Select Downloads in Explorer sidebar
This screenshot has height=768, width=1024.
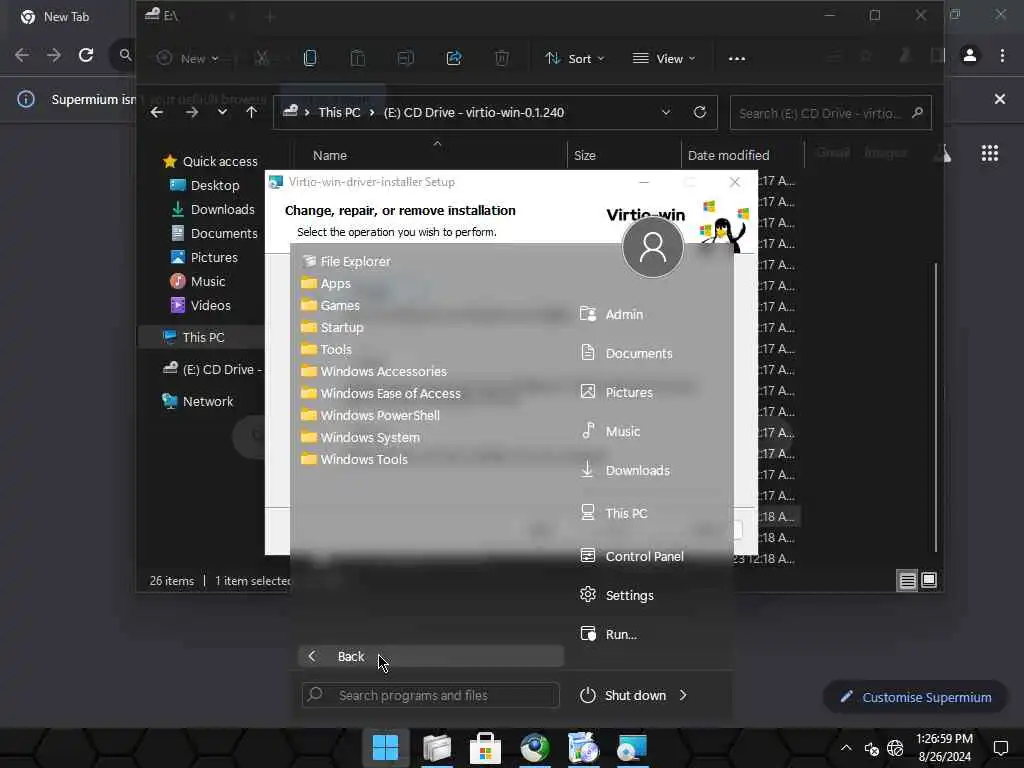[212, 209]
